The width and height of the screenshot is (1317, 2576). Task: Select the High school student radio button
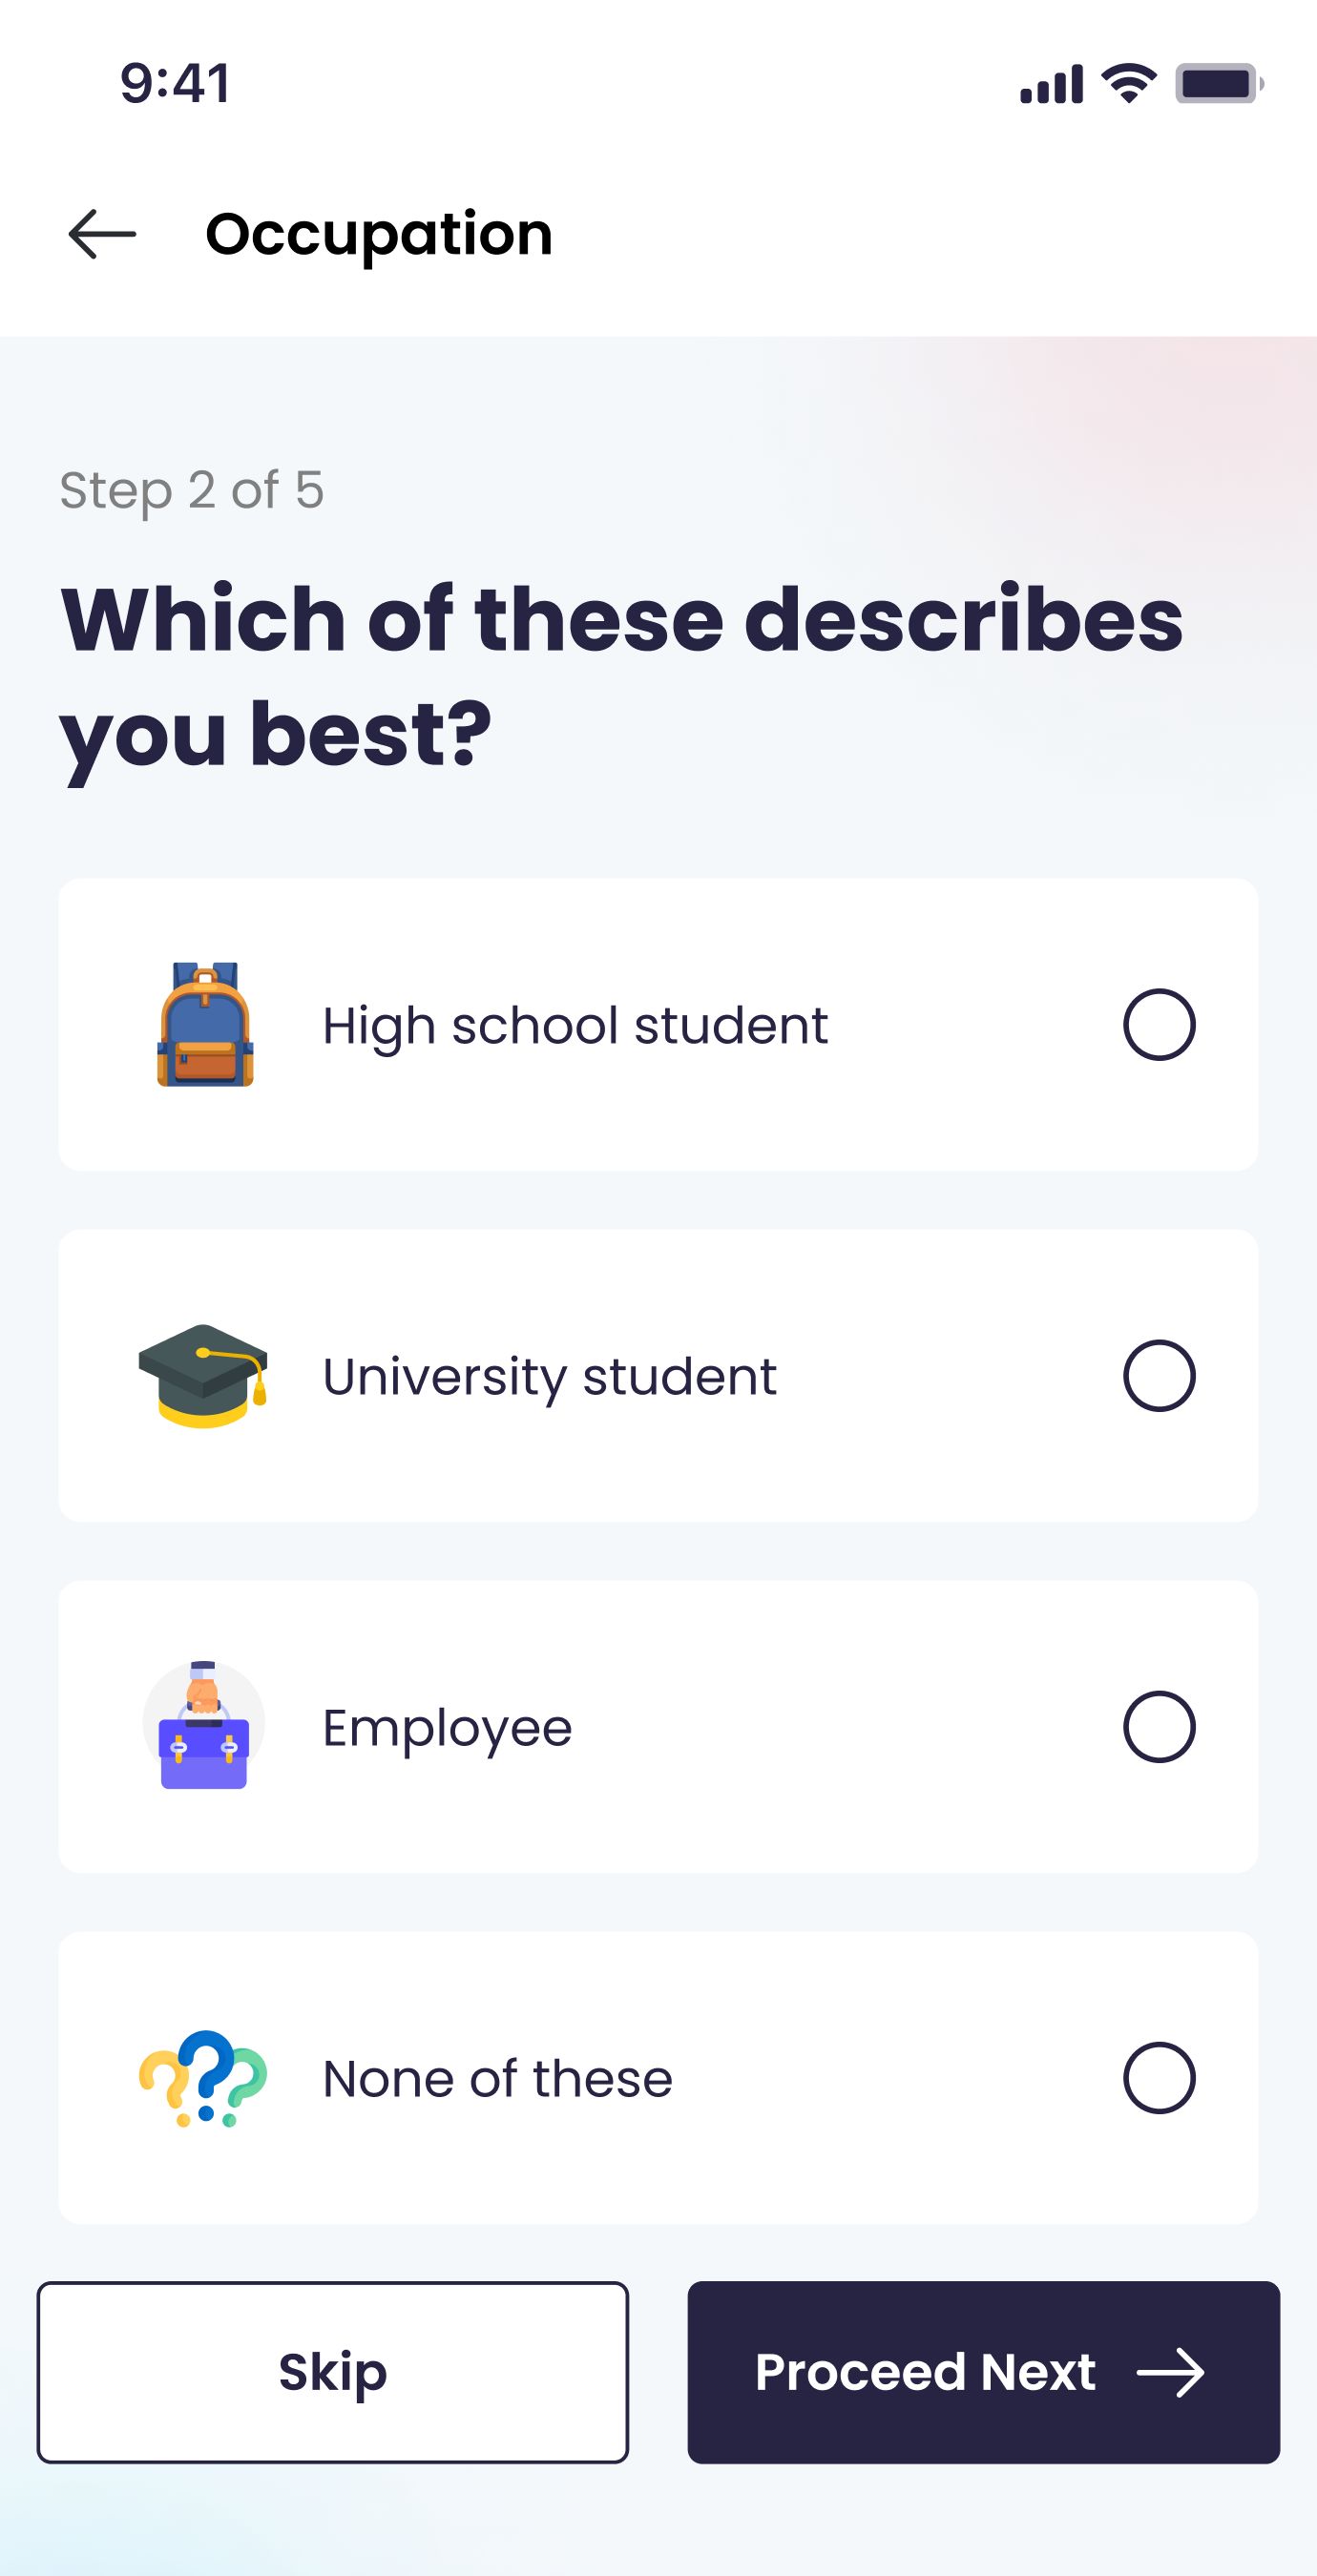[1159, 1025]
